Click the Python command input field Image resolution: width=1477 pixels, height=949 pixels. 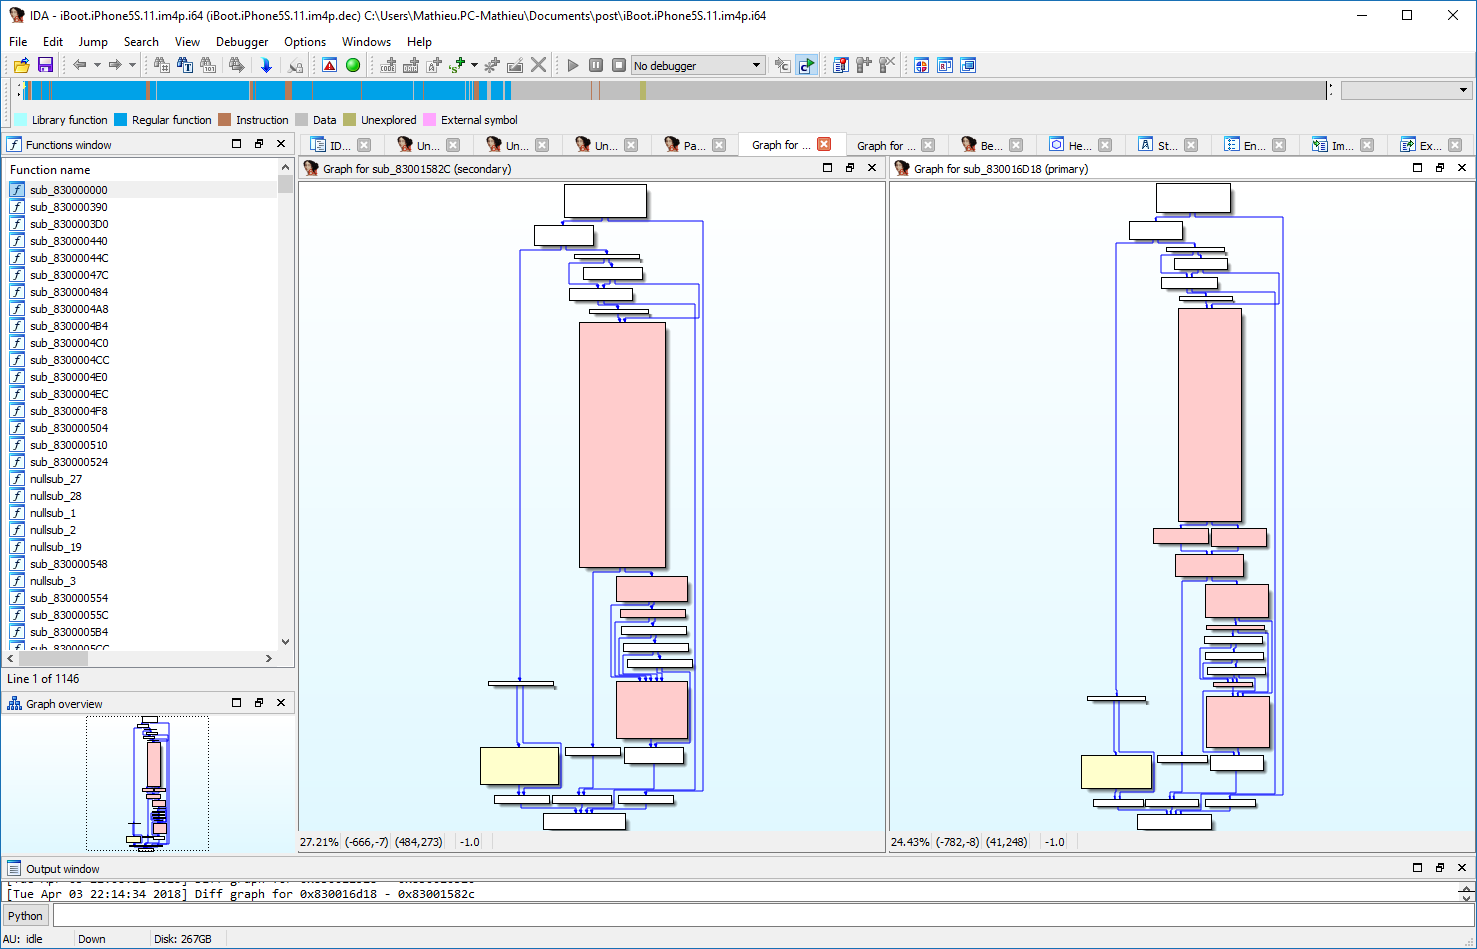pyautogui.click(x=760, y=915)
